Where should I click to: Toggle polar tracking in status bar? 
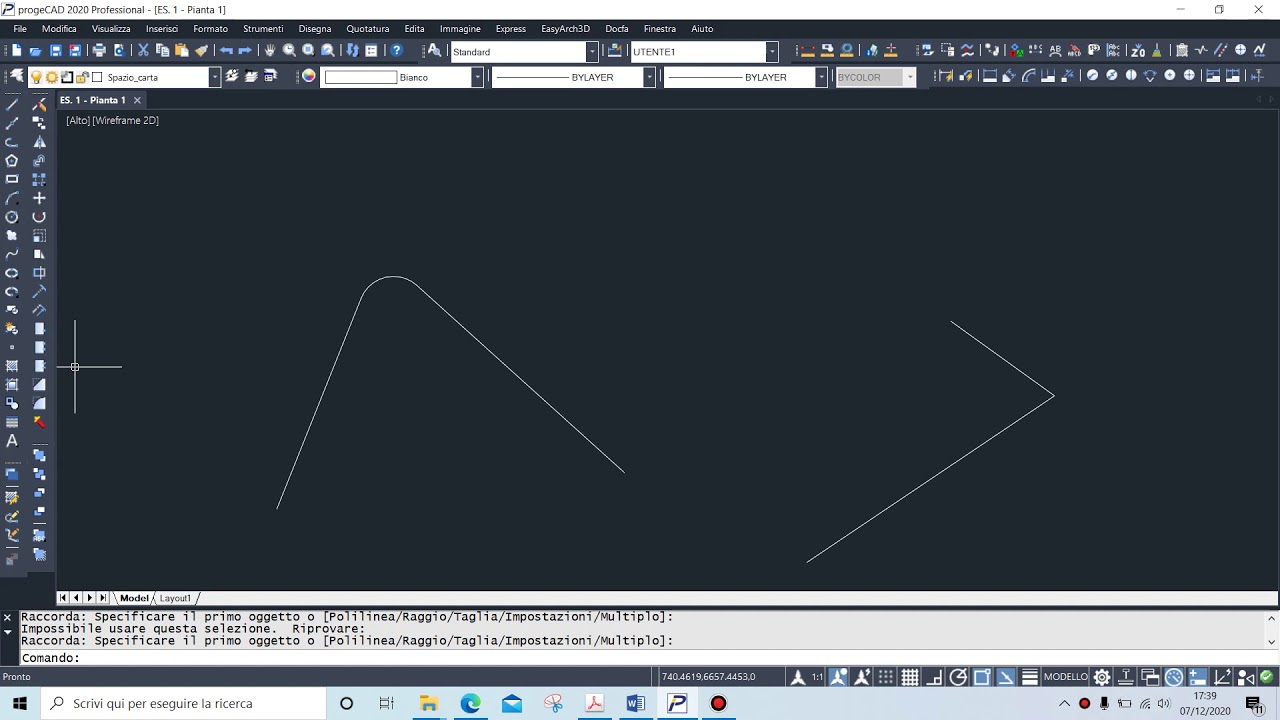coord(958,677)
